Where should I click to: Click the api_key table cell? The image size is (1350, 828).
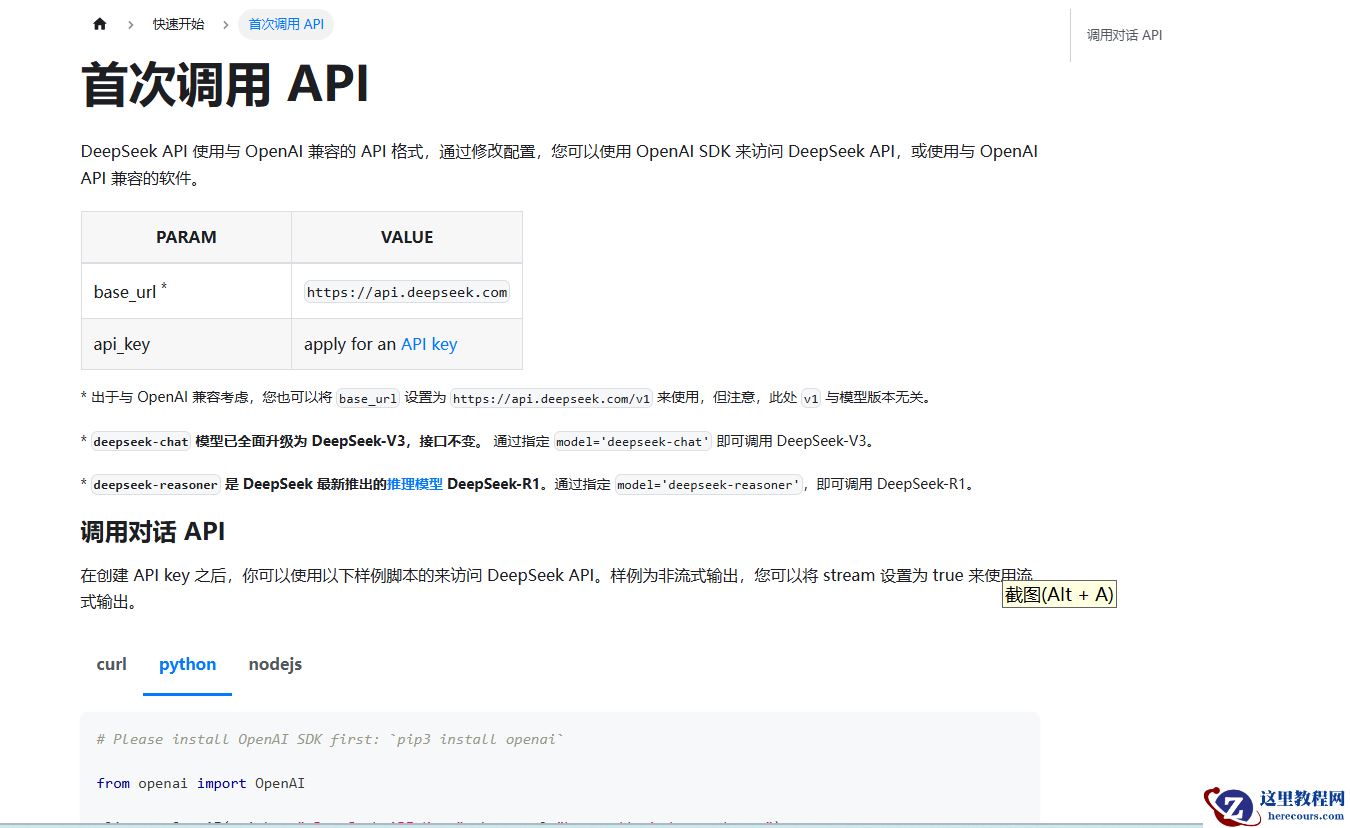coord(186,344)
